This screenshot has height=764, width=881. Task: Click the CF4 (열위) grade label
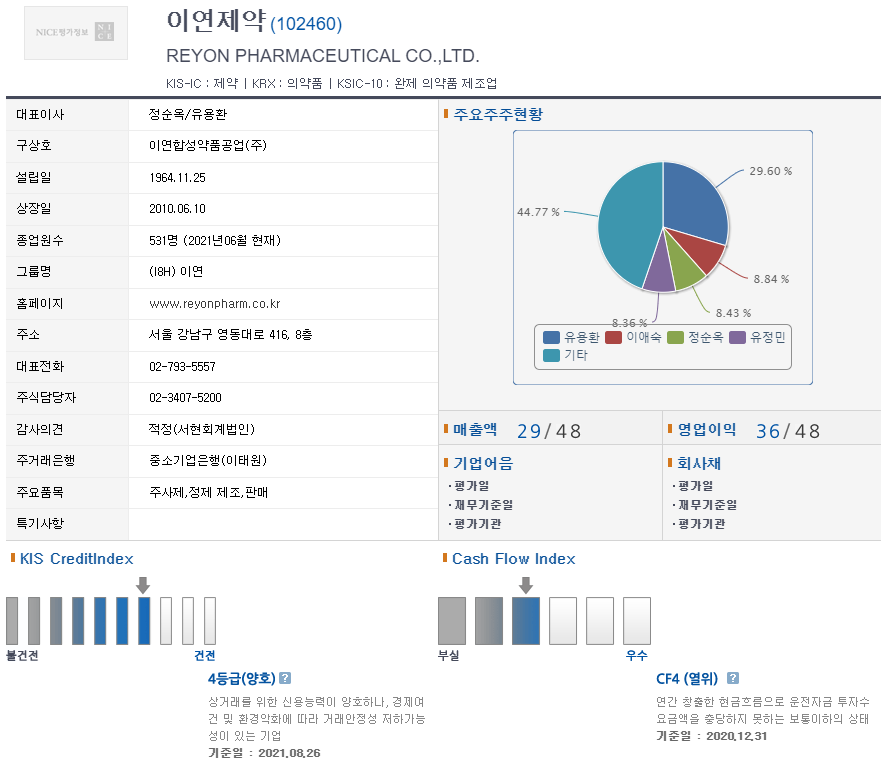tap(687, 679)
